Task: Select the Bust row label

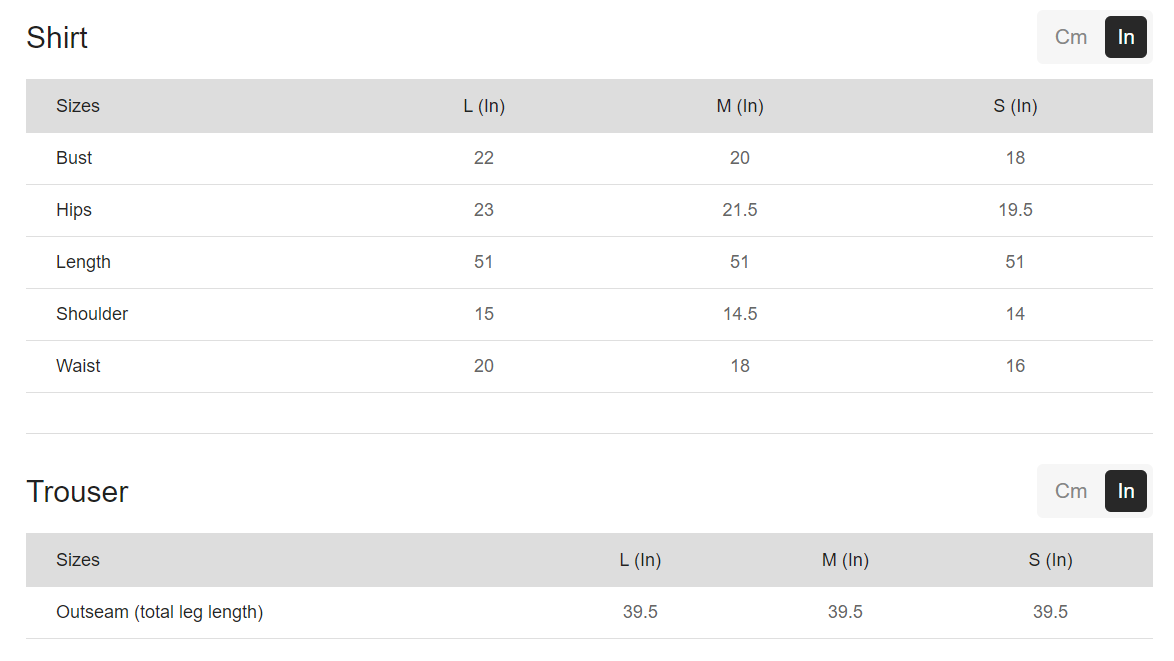Action: (74, 158)
